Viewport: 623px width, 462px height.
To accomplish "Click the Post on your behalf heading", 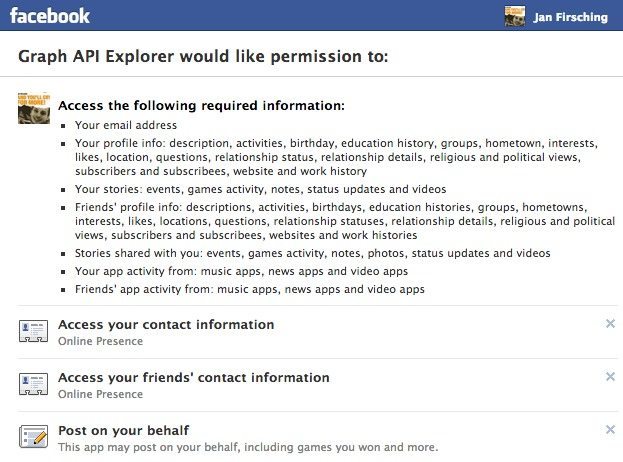I will [124, 430].
